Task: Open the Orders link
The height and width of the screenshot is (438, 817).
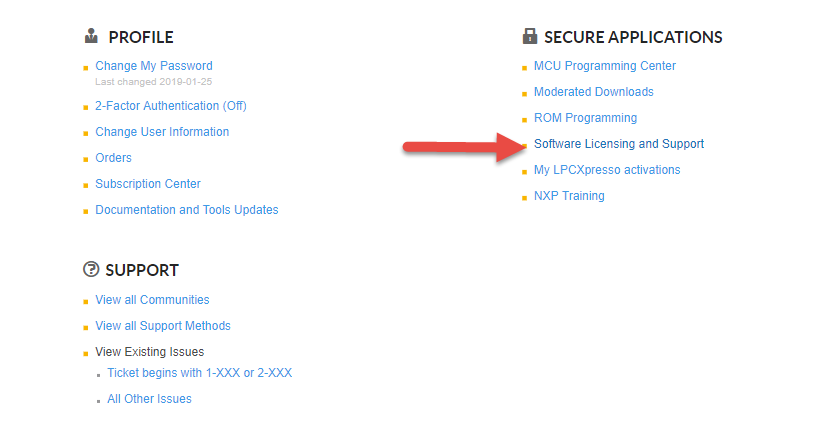Action: click(x=113, y=158)
